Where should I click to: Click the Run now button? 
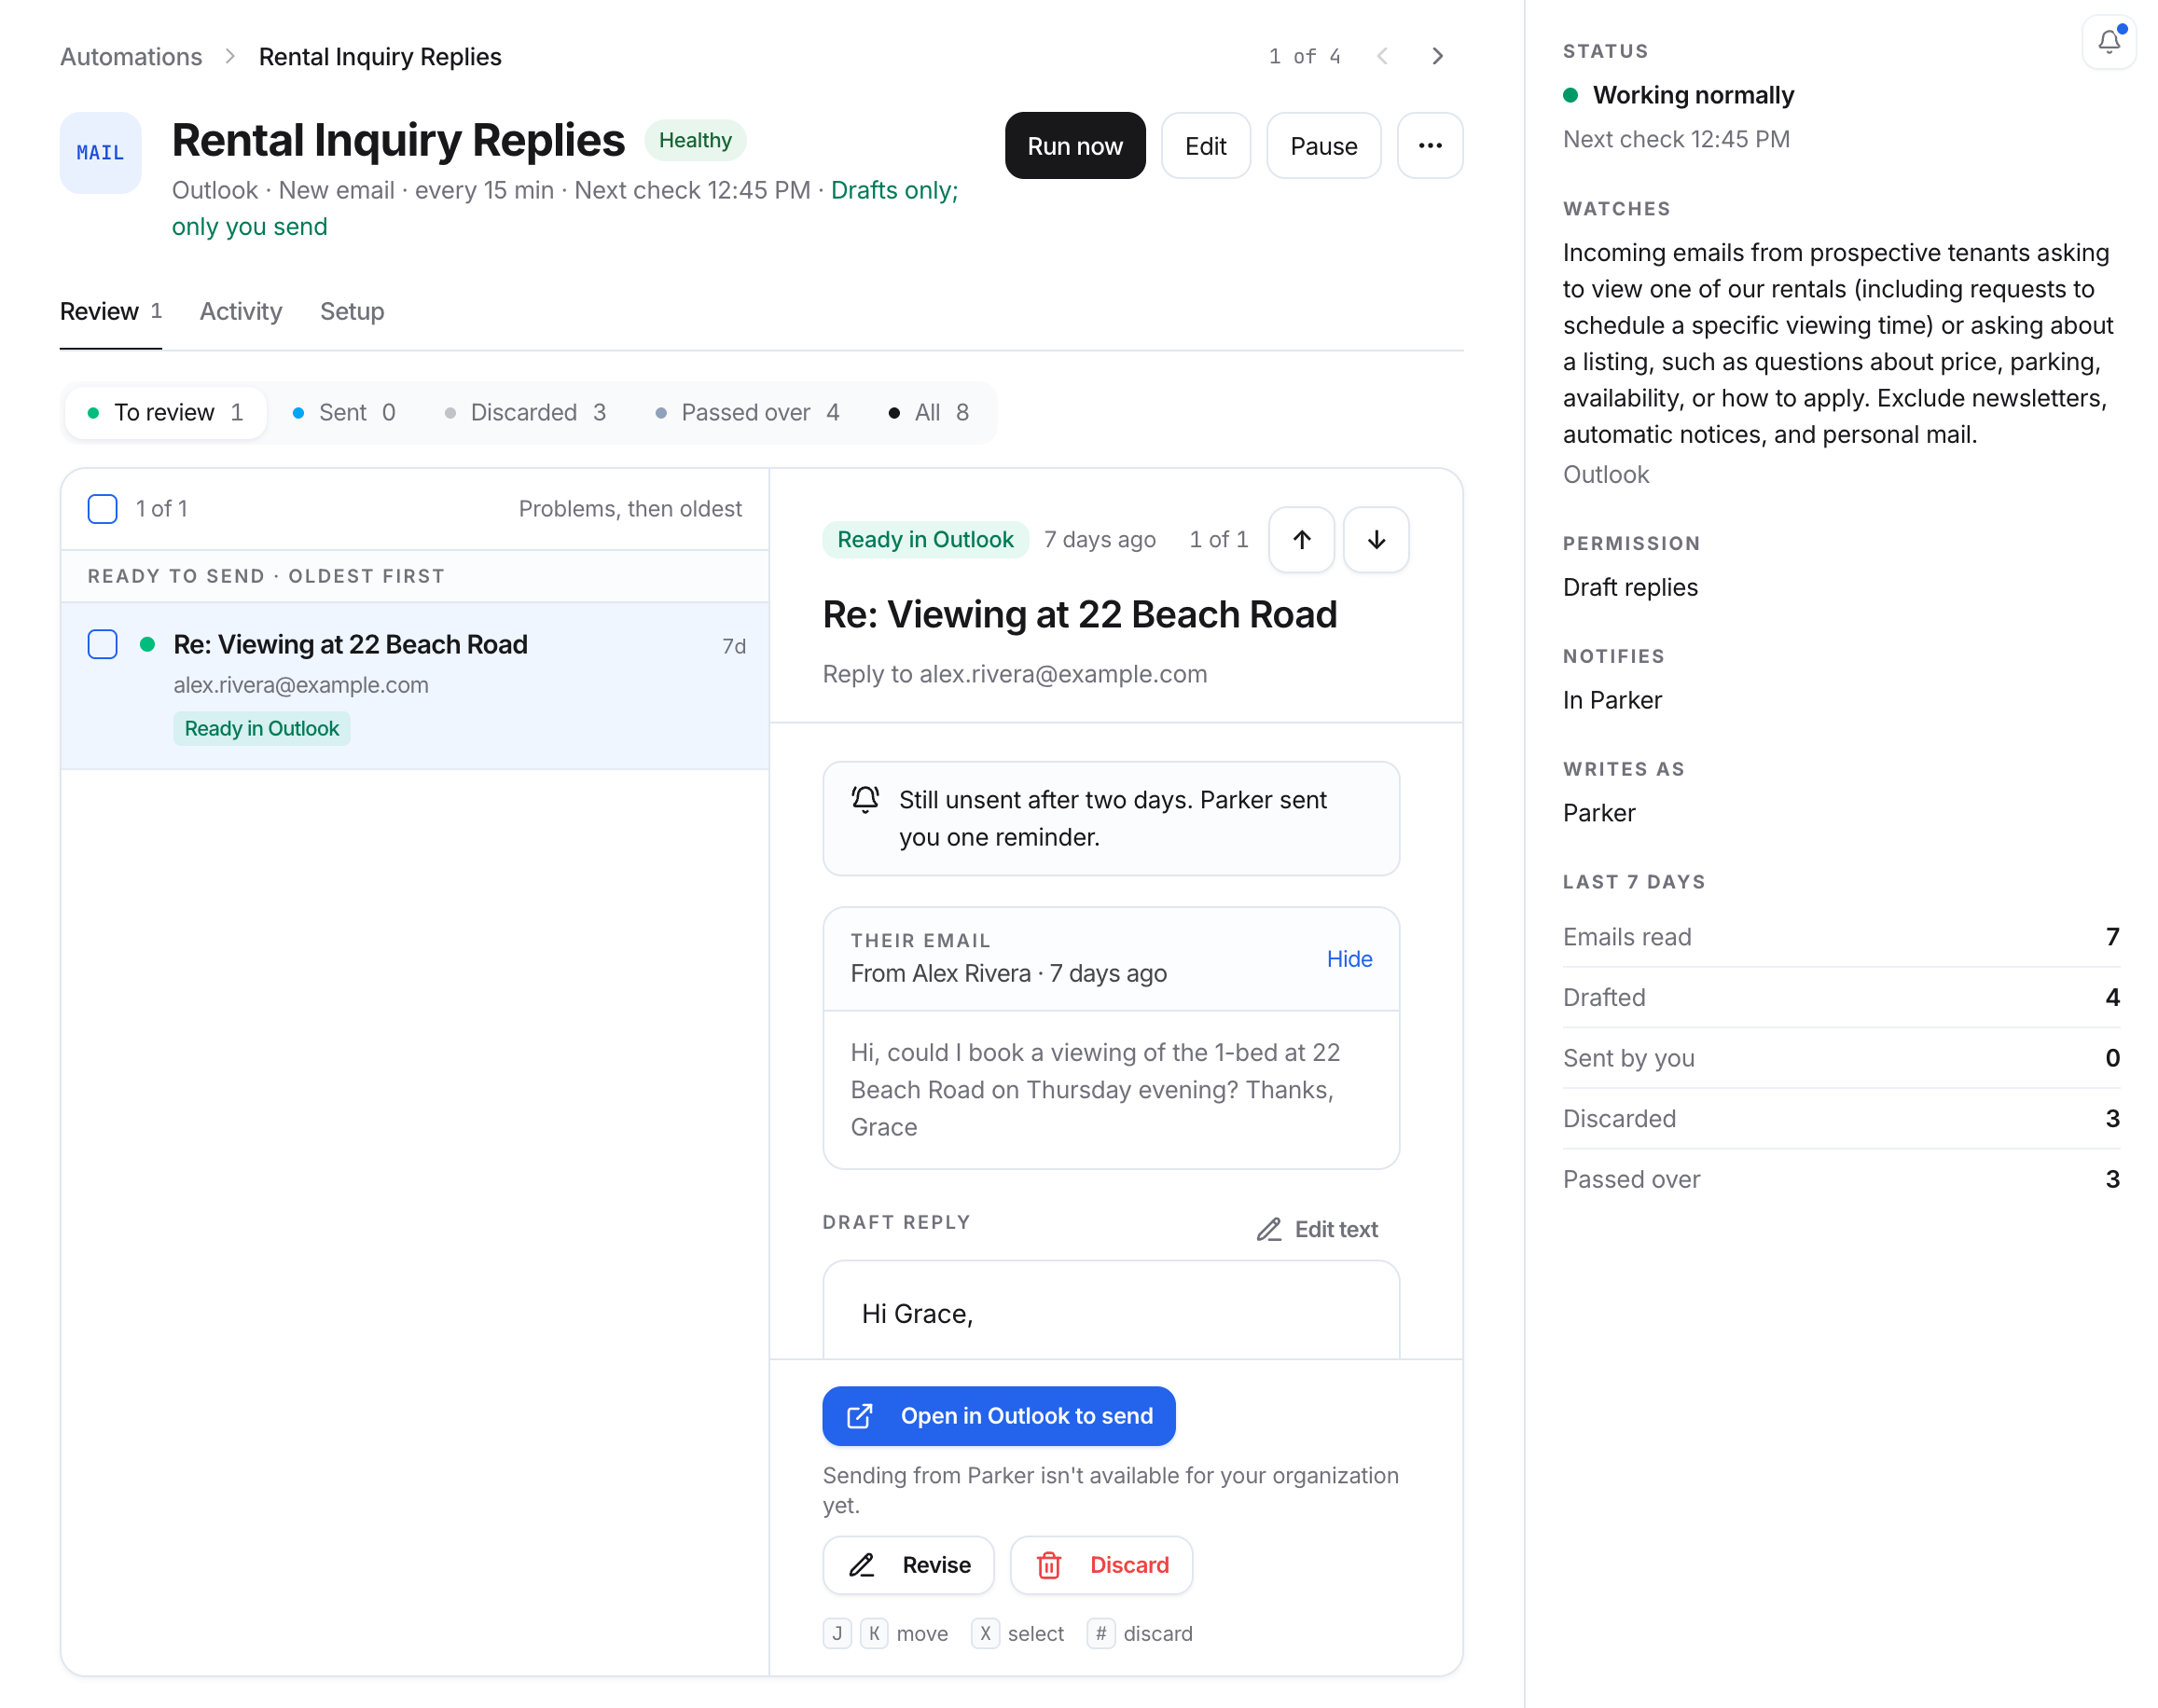pos(1075,146)
